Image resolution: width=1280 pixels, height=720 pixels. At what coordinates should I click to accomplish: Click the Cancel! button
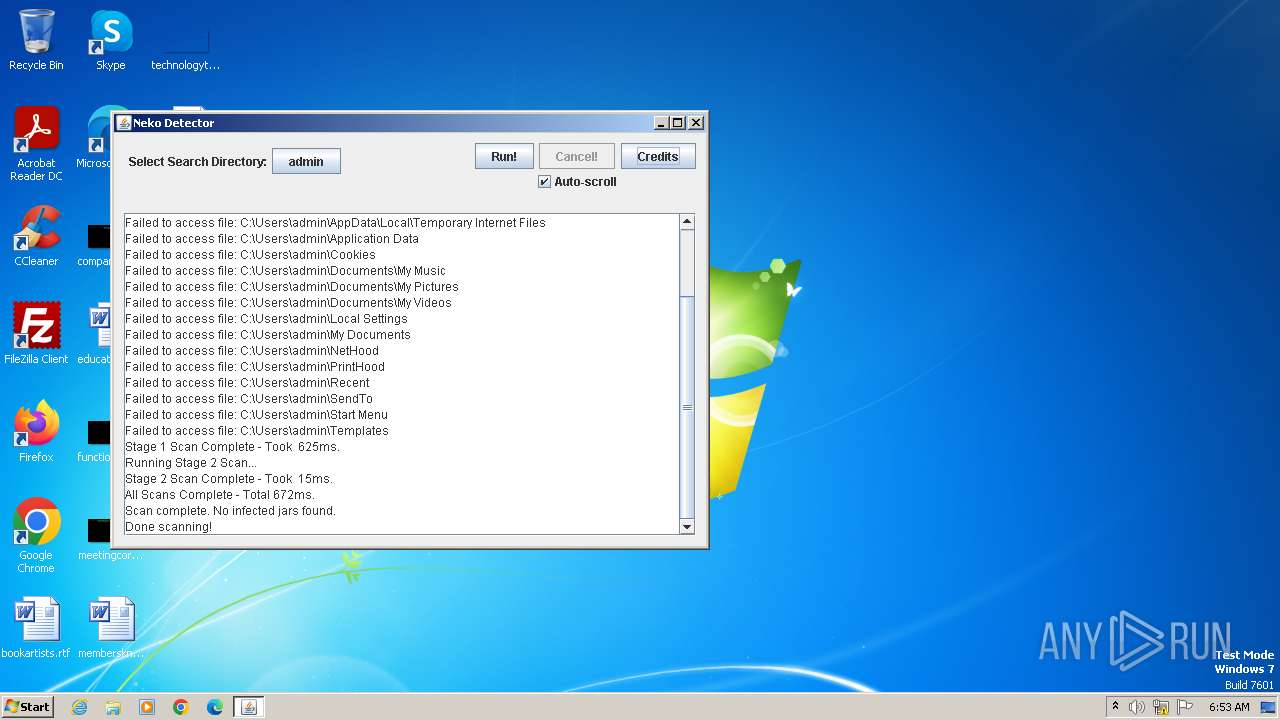577,156
